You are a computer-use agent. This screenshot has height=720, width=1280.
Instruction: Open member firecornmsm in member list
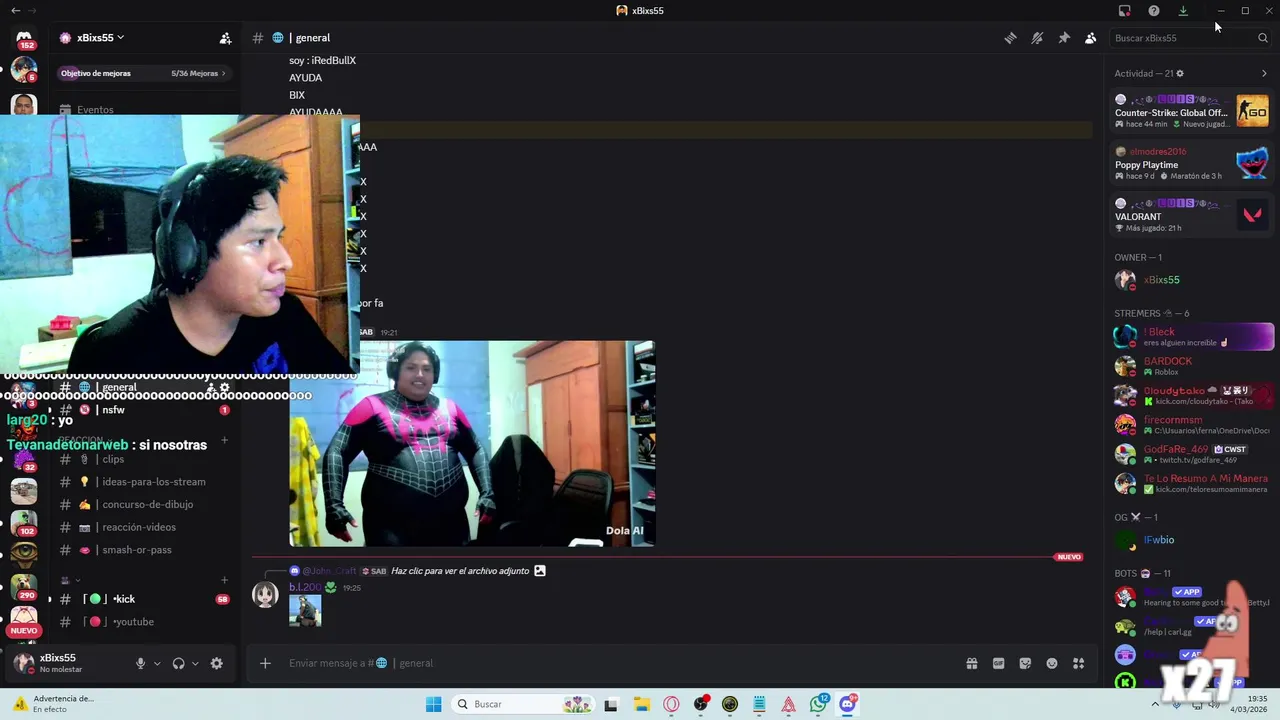click(x=1192, y=425)
